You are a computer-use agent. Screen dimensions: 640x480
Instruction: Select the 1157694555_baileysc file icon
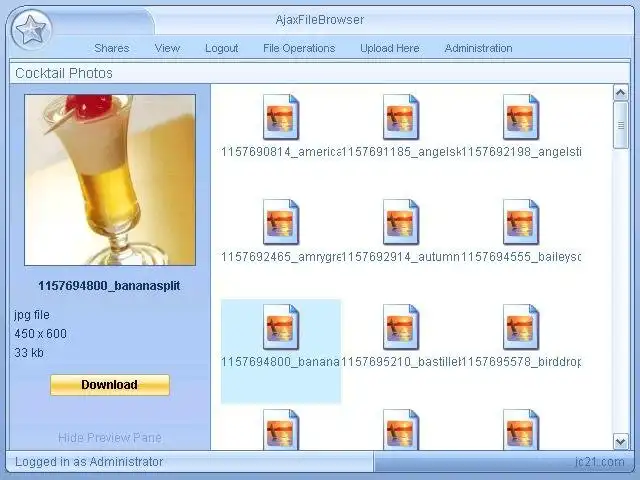pos(521,222)
